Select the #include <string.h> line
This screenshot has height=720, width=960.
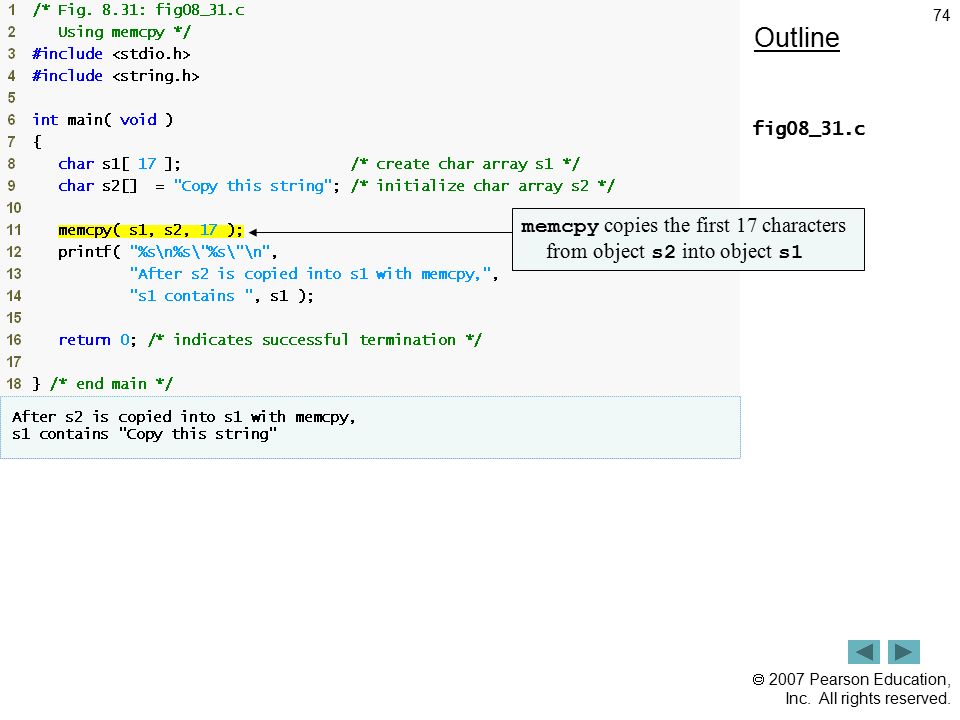(116, 77)
